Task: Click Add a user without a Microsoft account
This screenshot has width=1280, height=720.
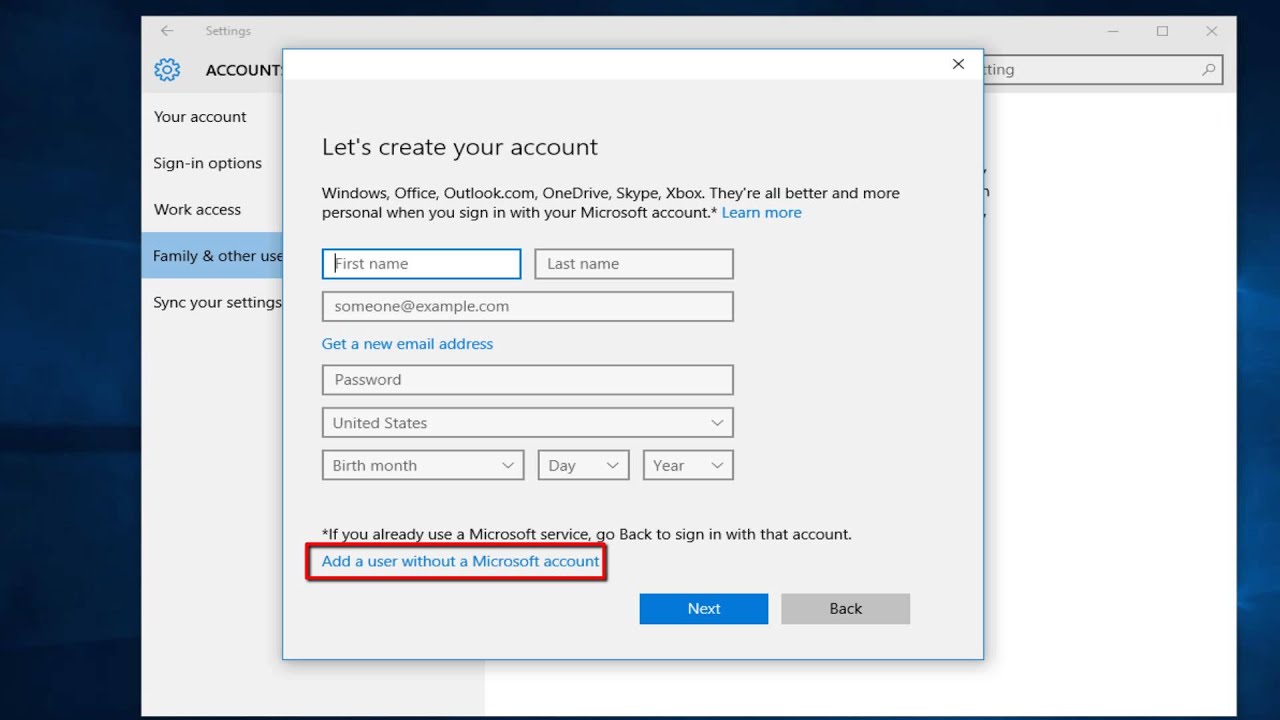Action: (461, 562)
